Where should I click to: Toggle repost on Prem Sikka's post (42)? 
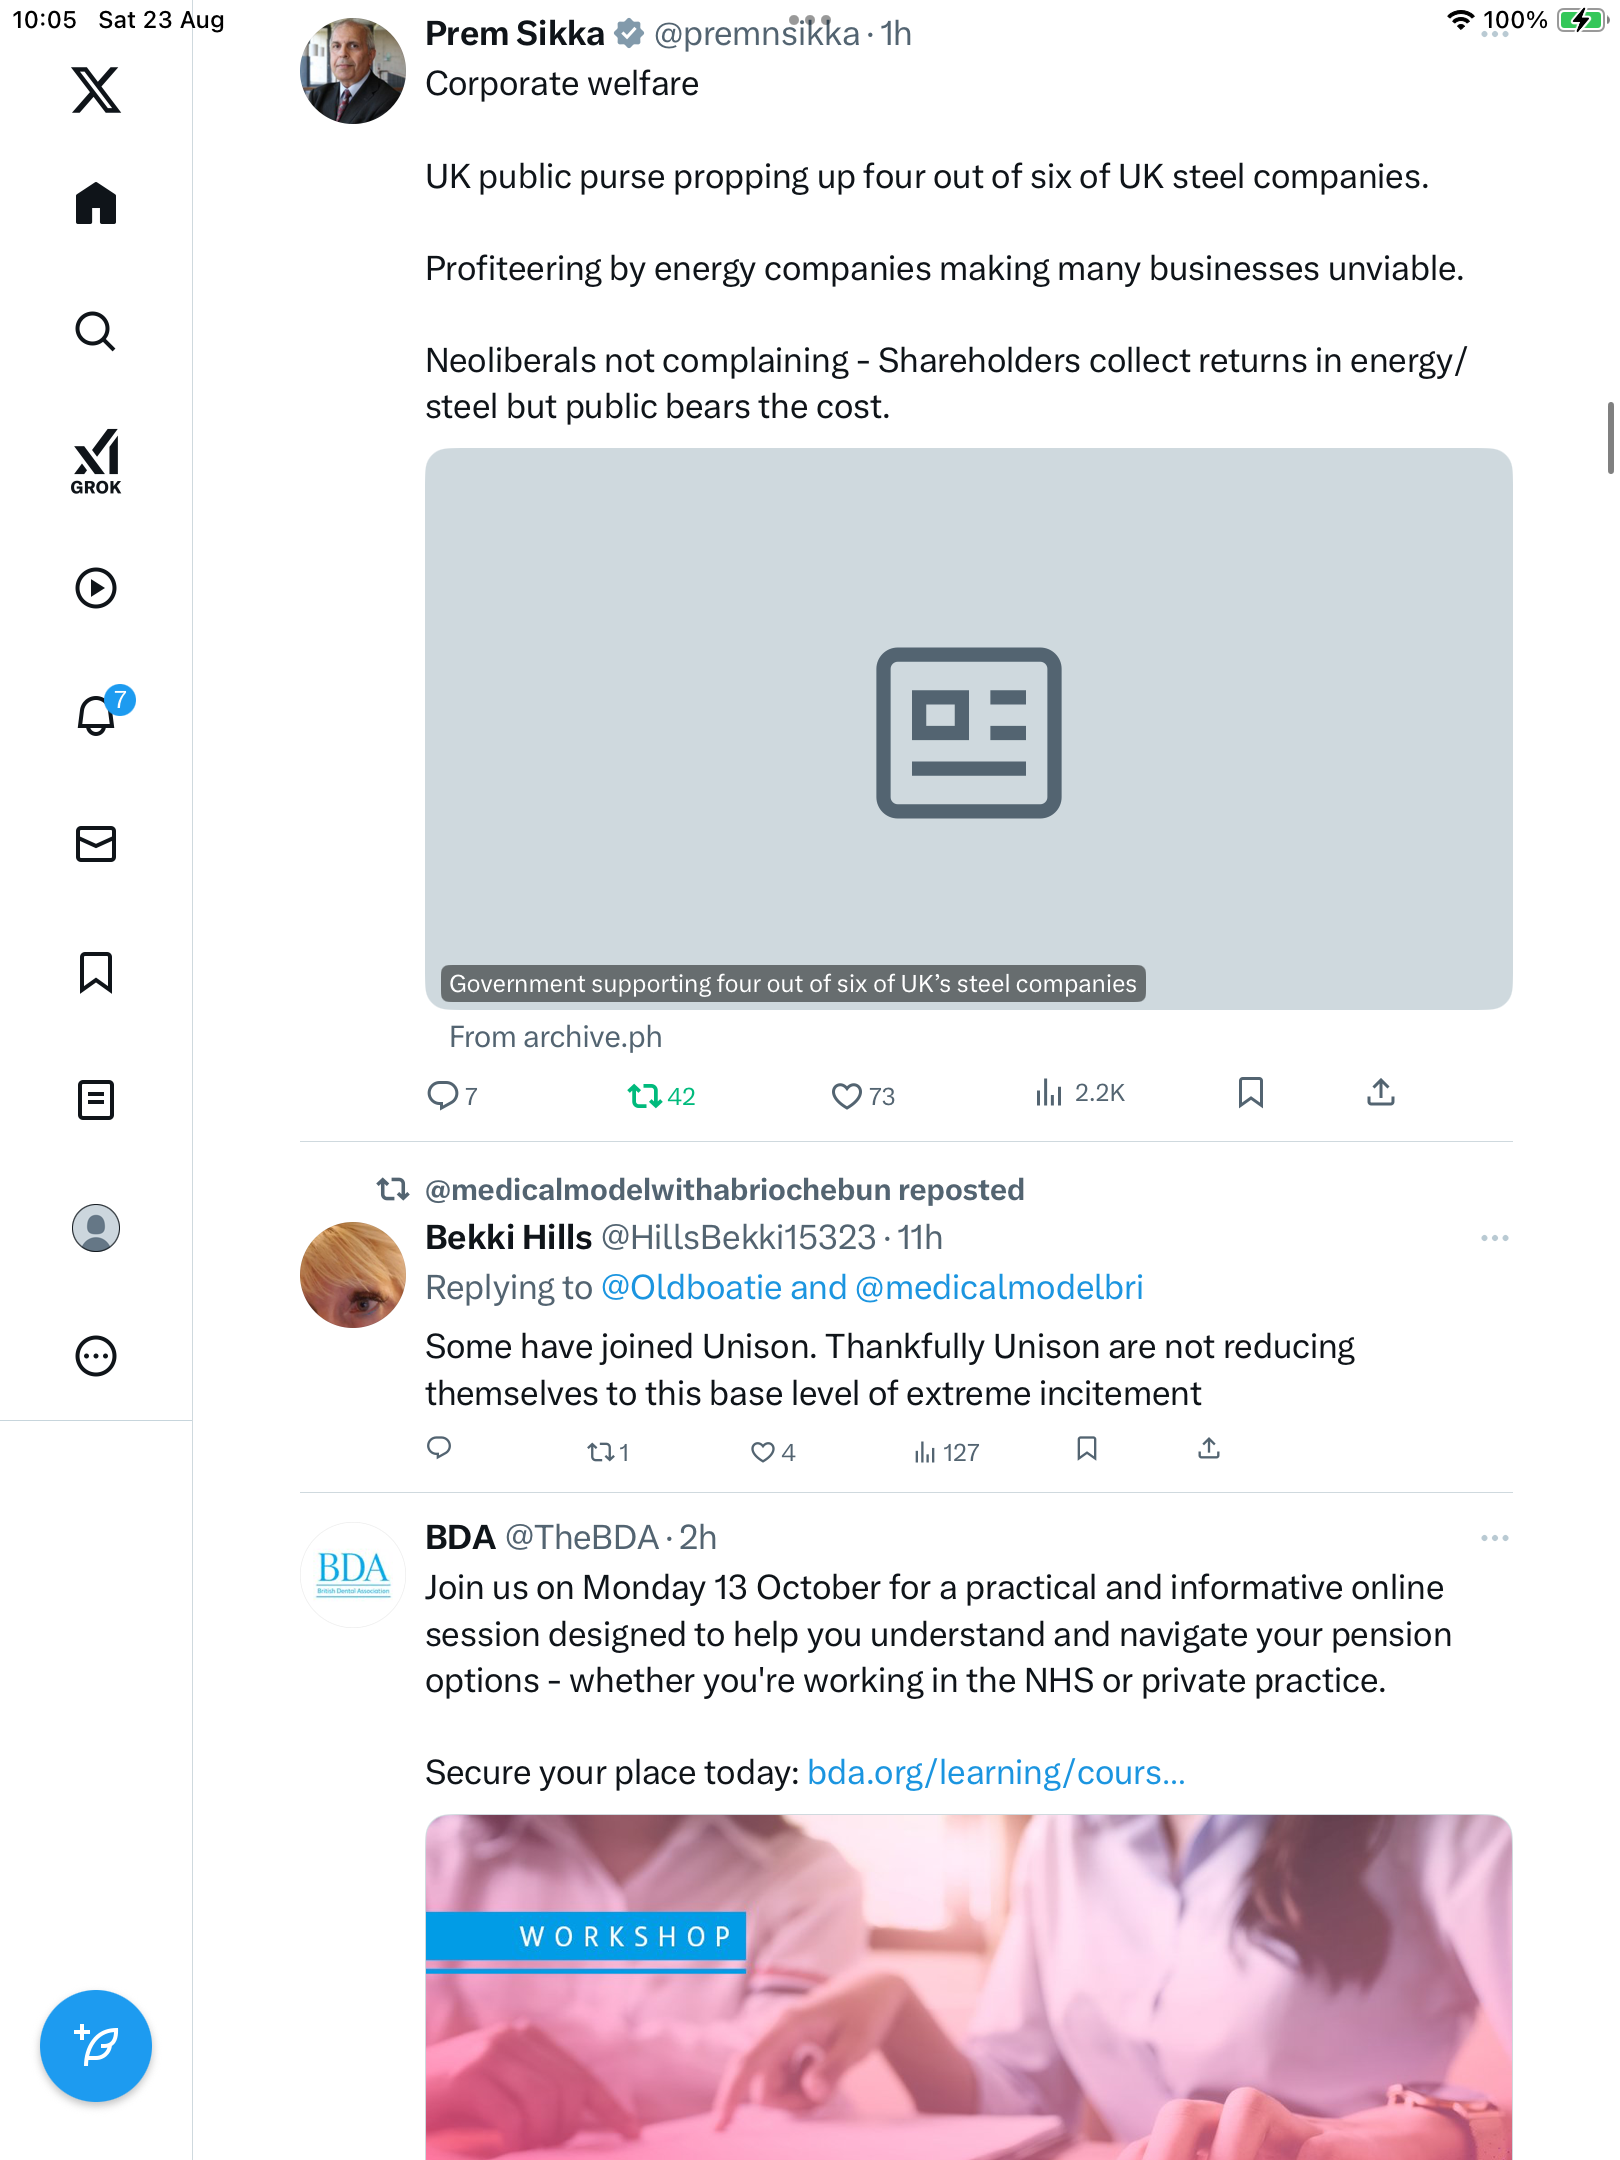[645, 1096]
